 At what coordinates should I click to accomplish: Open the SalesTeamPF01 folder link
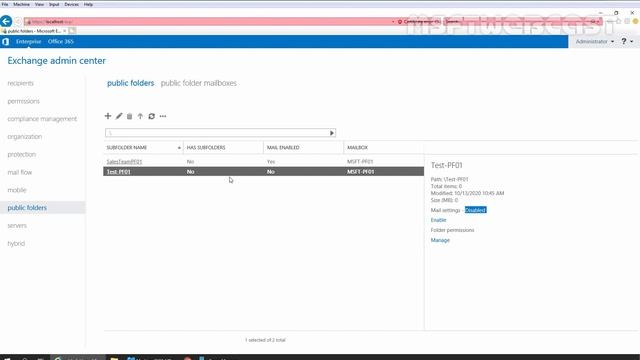[x=124, y=162]
